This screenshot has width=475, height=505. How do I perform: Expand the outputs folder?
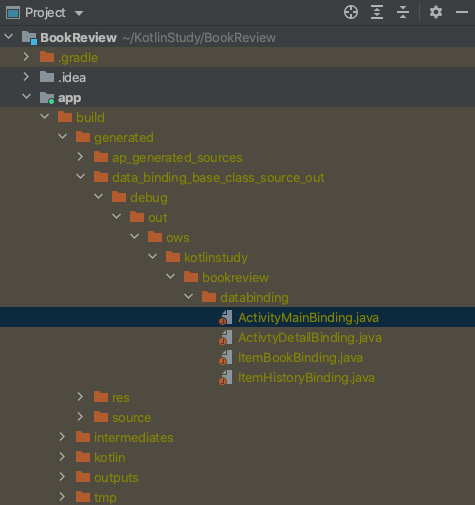point(62,477)
